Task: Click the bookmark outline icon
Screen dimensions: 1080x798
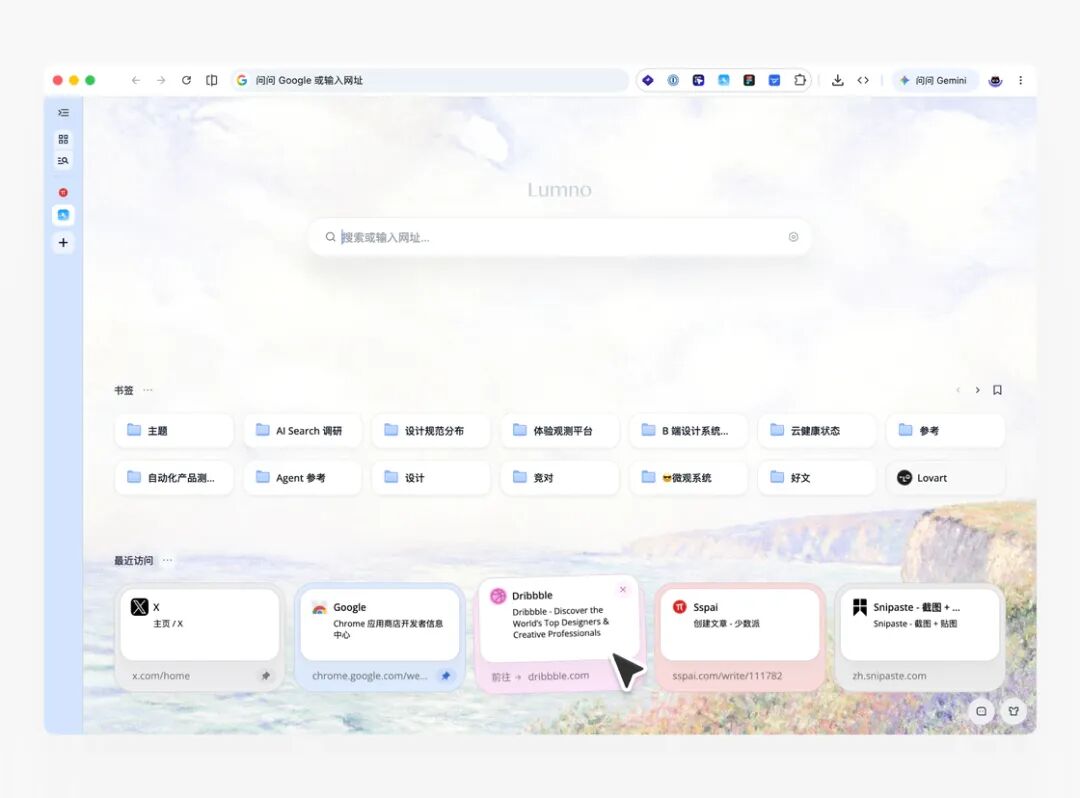Action: click(x=997, y=390)
